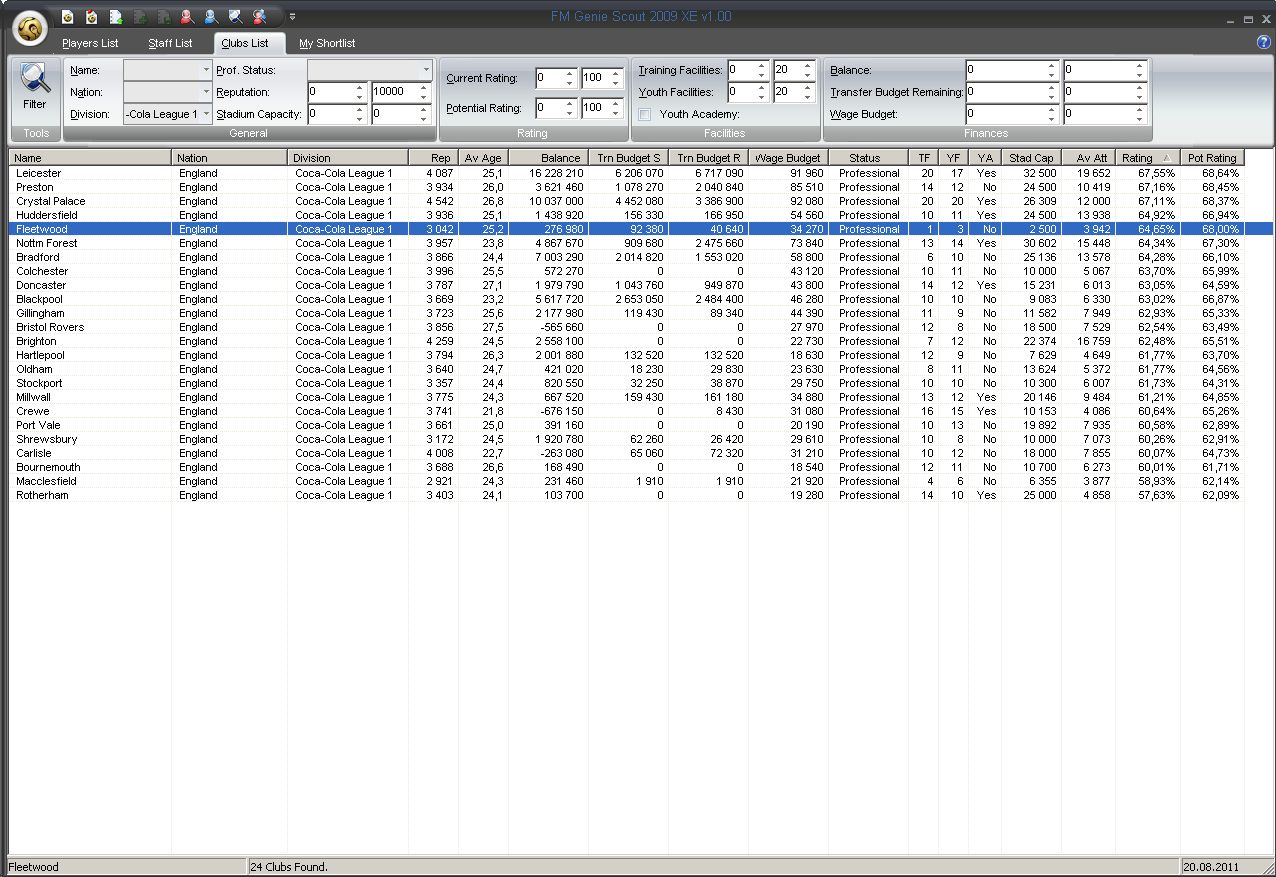Screen dimensions: 1276x877
Task: Enable the Youth Academy checkbox
Action: (x=645, y=115)
